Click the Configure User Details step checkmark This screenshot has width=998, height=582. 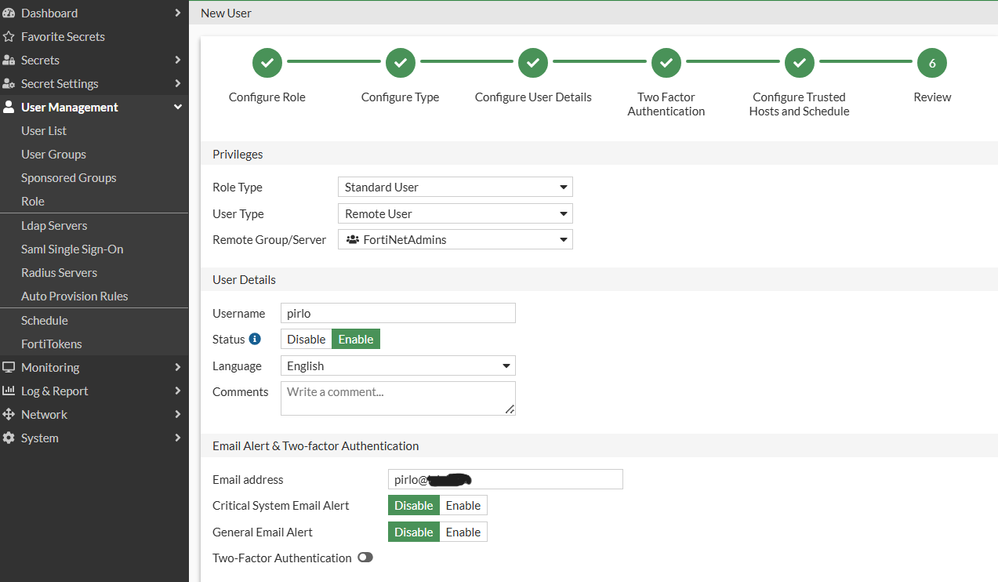[533, 63]
